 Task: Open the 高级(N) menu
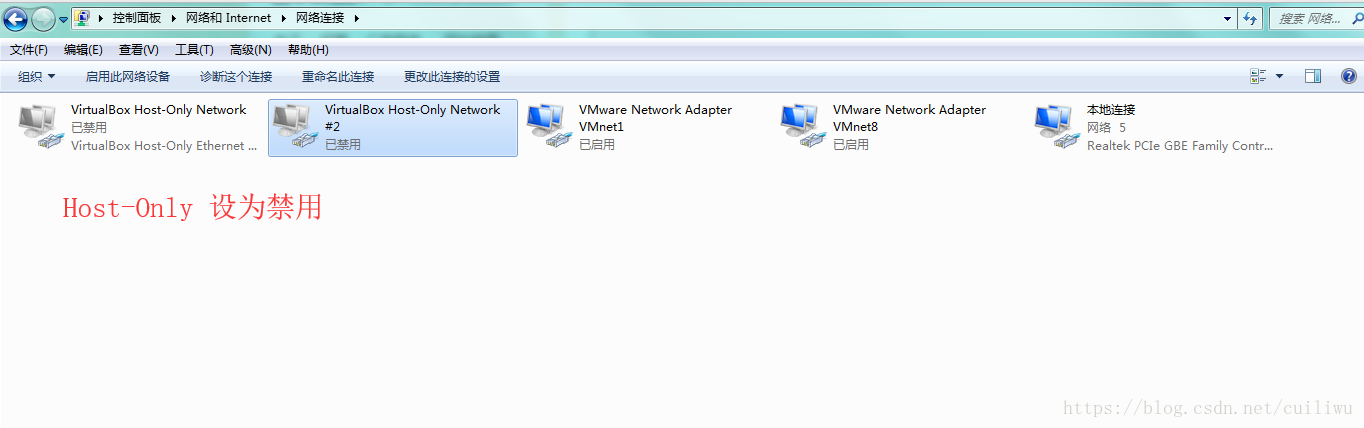[x=250, y=50]
